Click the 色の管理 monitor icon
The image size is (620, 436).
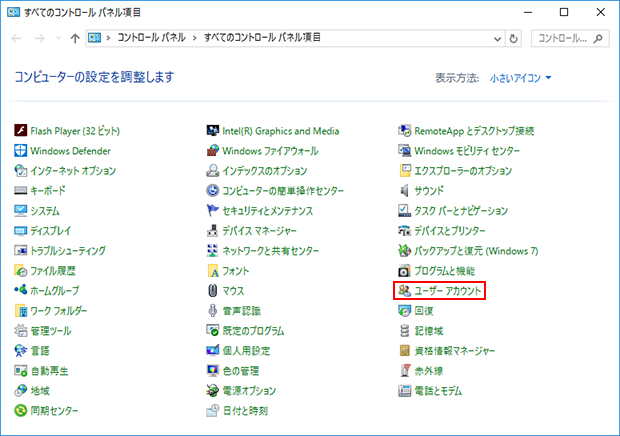212,370
